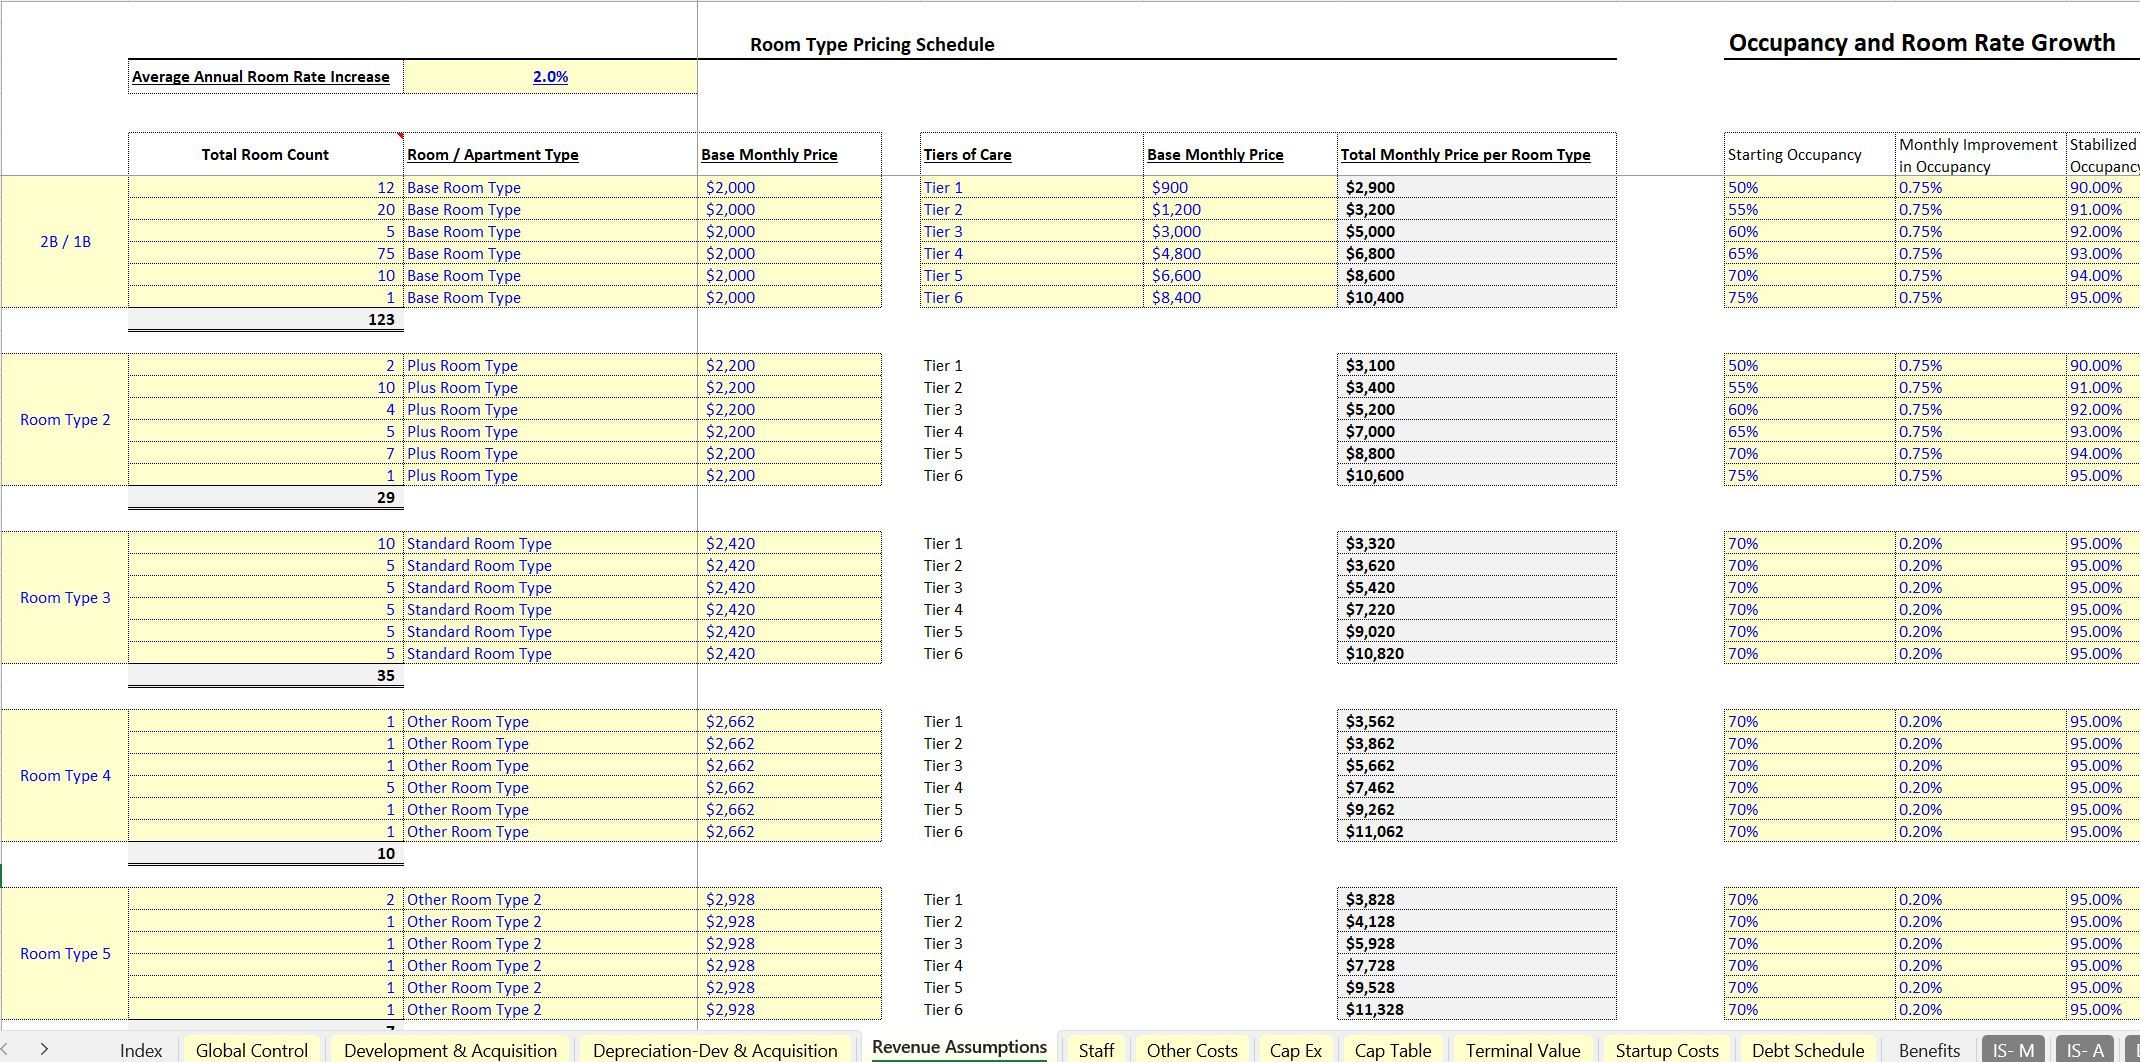Open the Benefits sheet tab

pyautogui.click(x=1929, y=1050)
